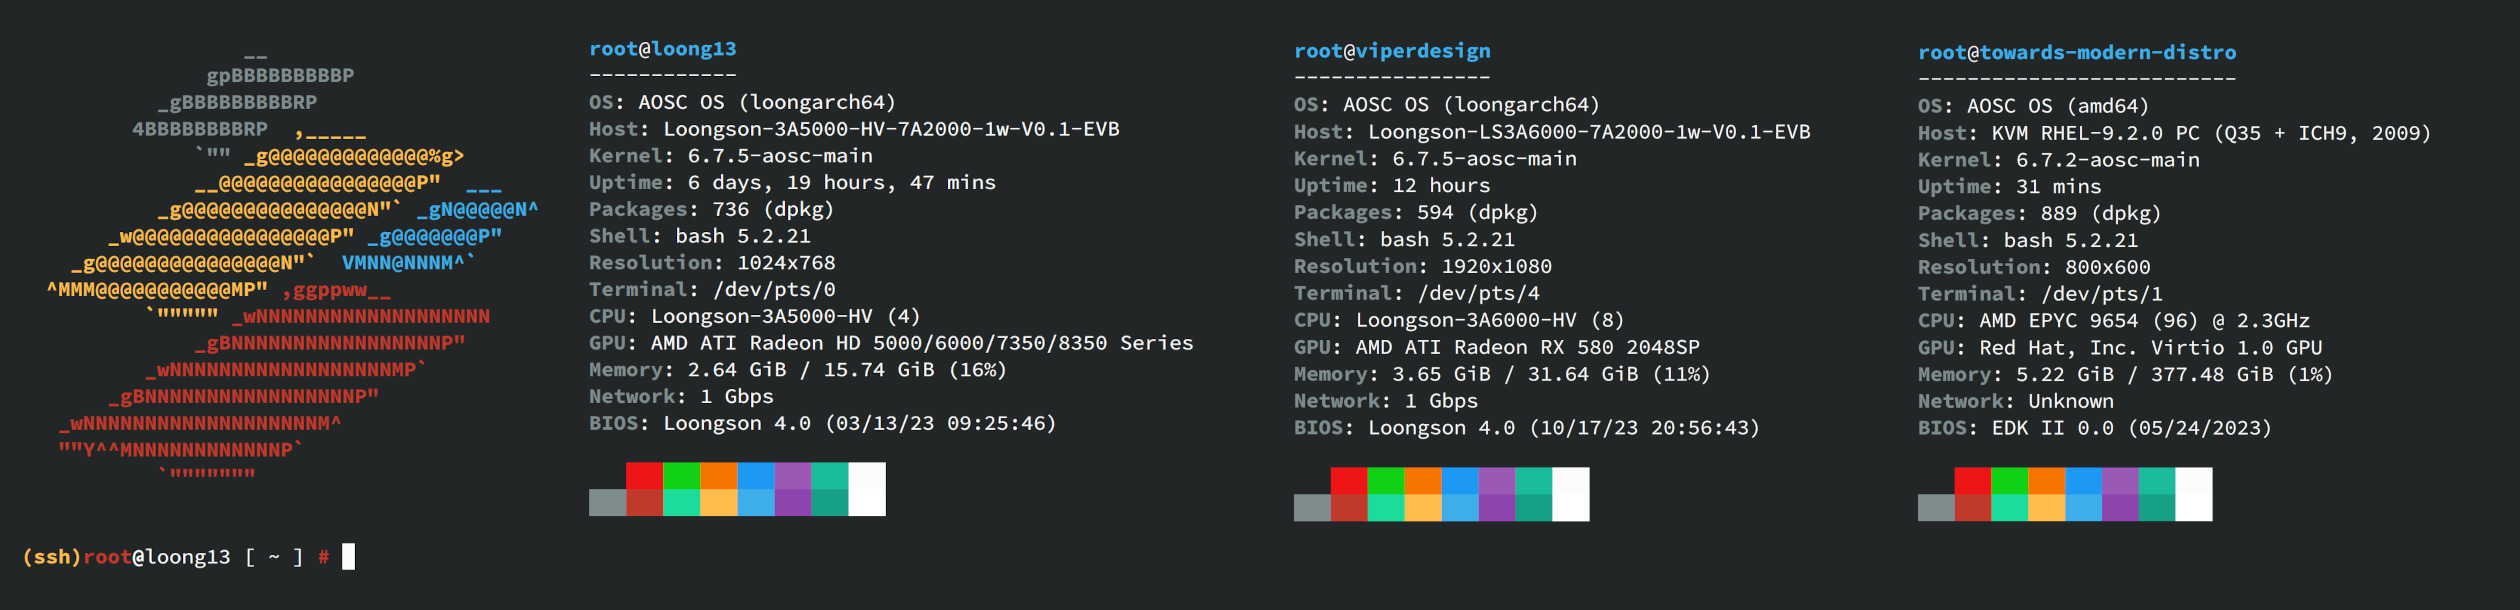
Task: Click the white cursor block at the prompt
Action: [x=348, y=557]
